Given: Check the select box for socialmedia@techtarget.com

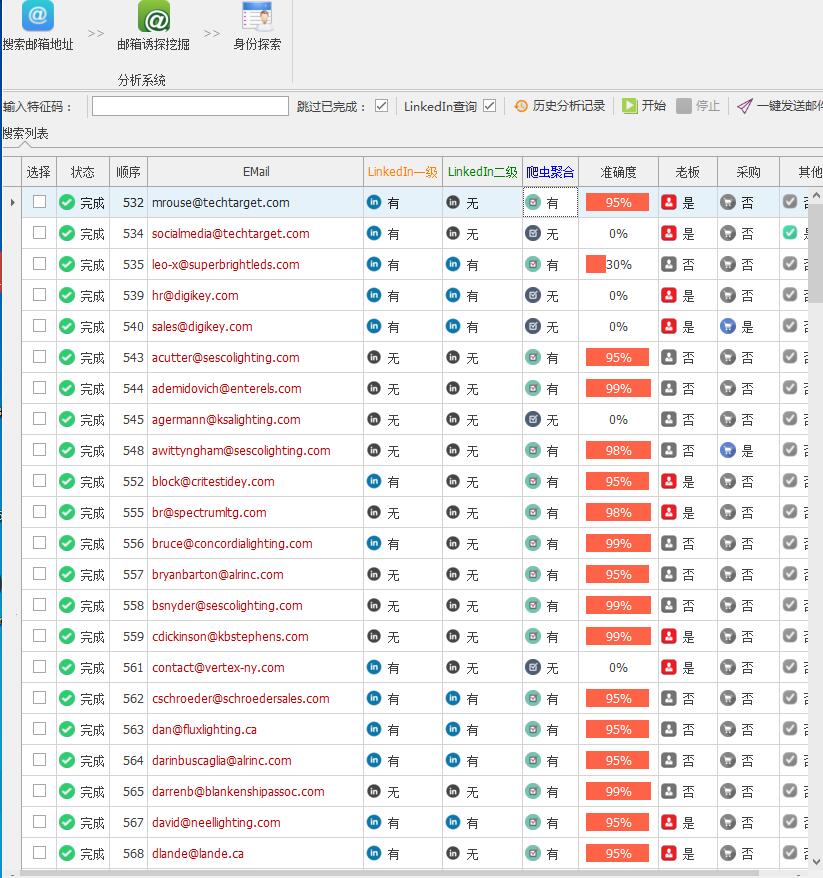Looking at the screenshot, I should point(39,233).
